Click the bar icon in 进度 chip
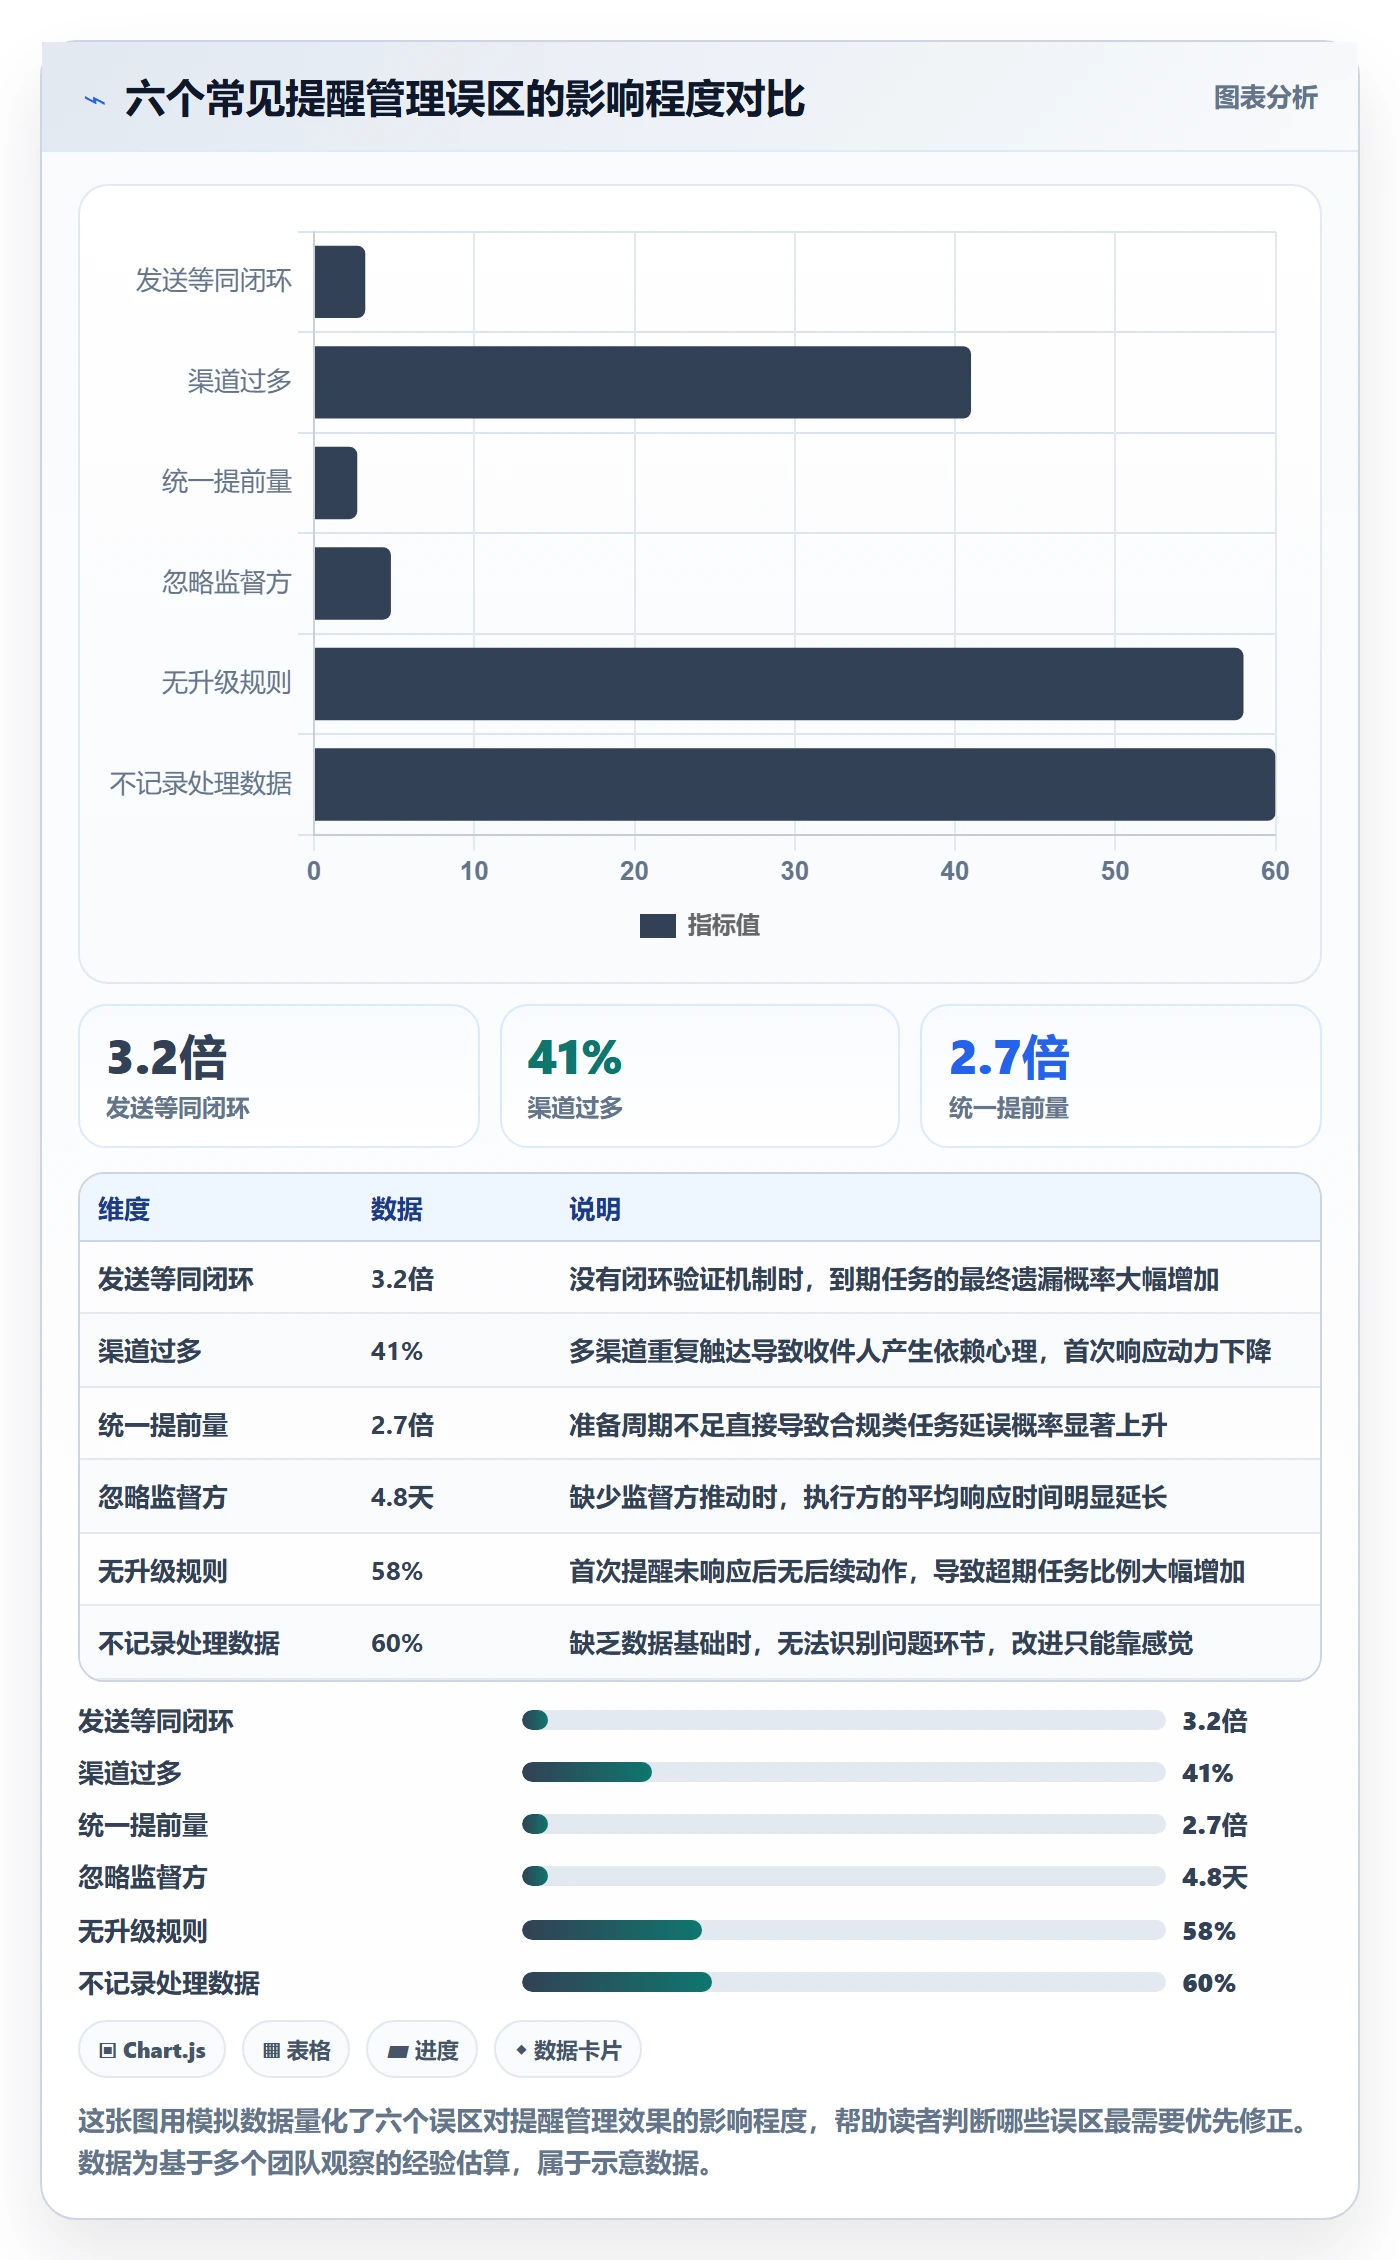Image resolution: width=1400 pixels, height=2260 pixels. click(398, 2052)
